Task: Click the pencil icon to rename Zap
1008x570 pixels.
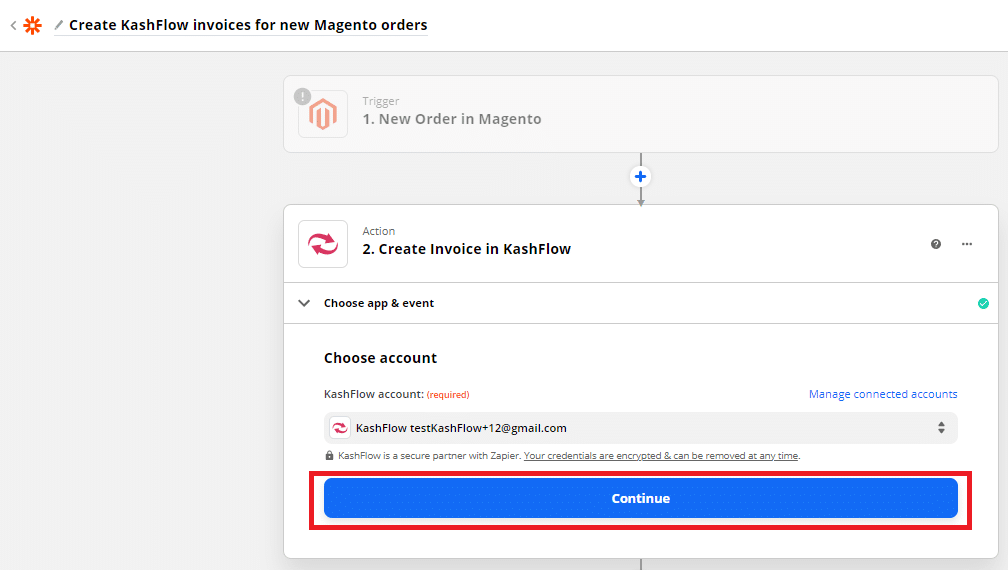Action: point(59,25)
